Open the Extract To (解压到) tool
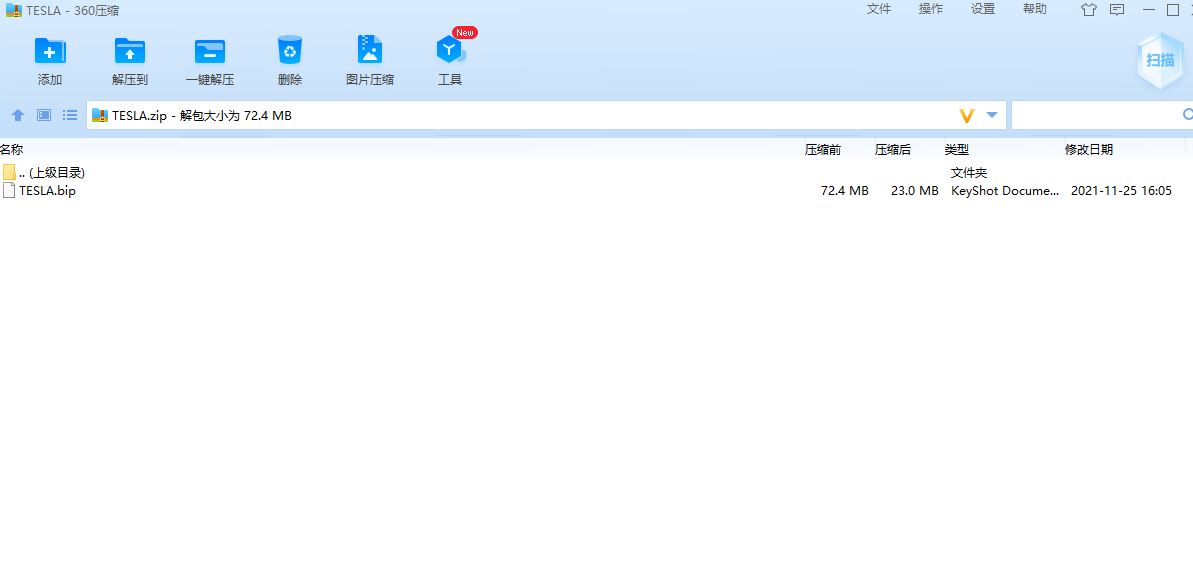 (x=129, y=51)
